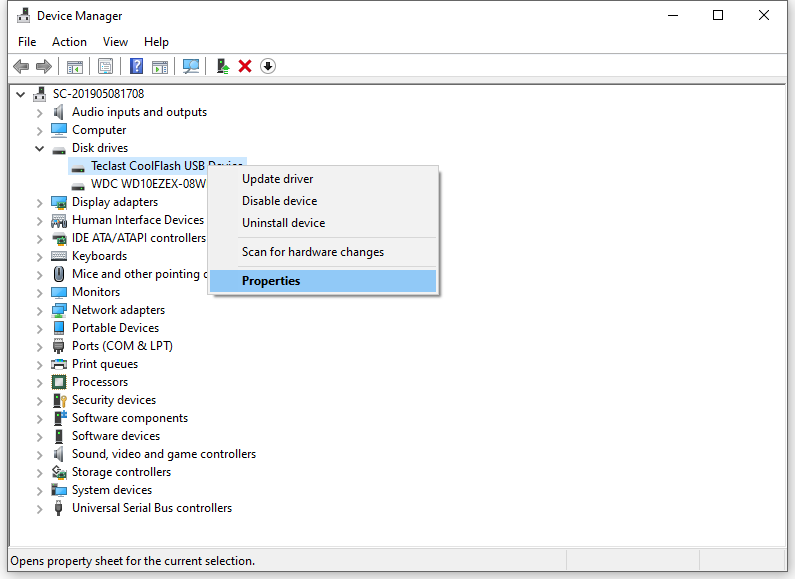Screen dimensions: 795x579
Task: Click the red X uninstall device icon
Action: (245, 66)
